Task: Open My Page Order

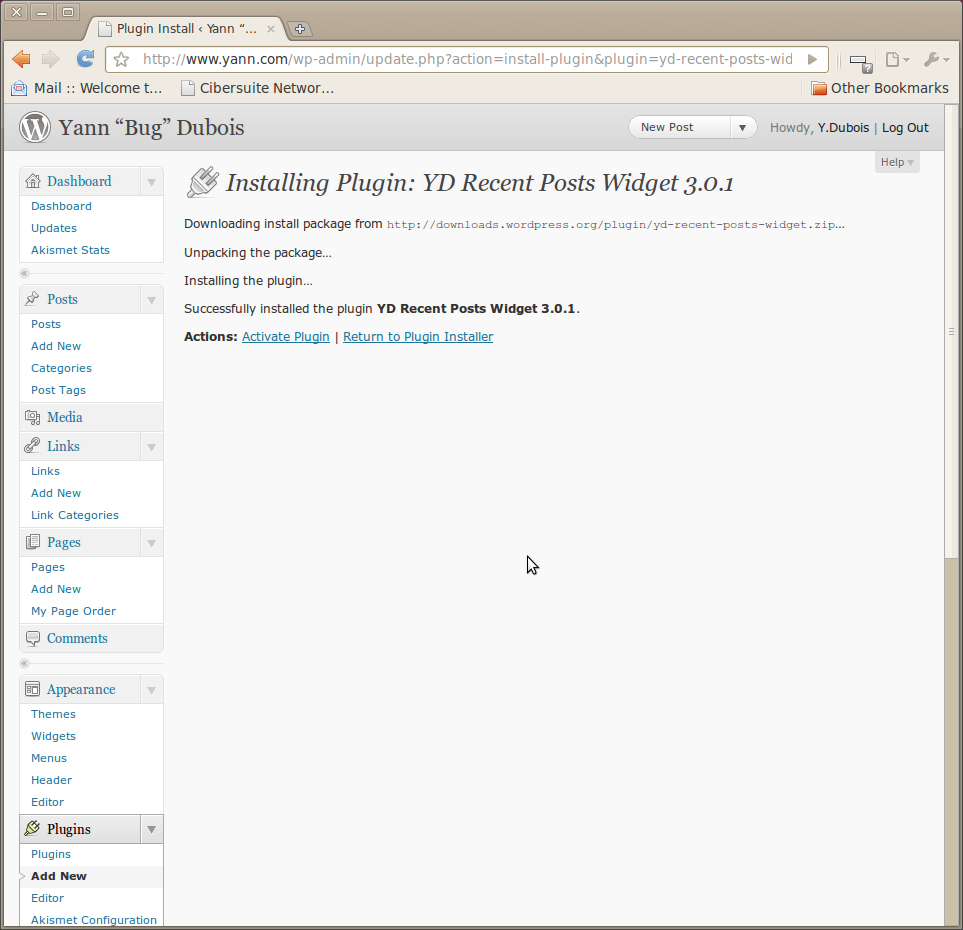Action: (x=74, y=611)
